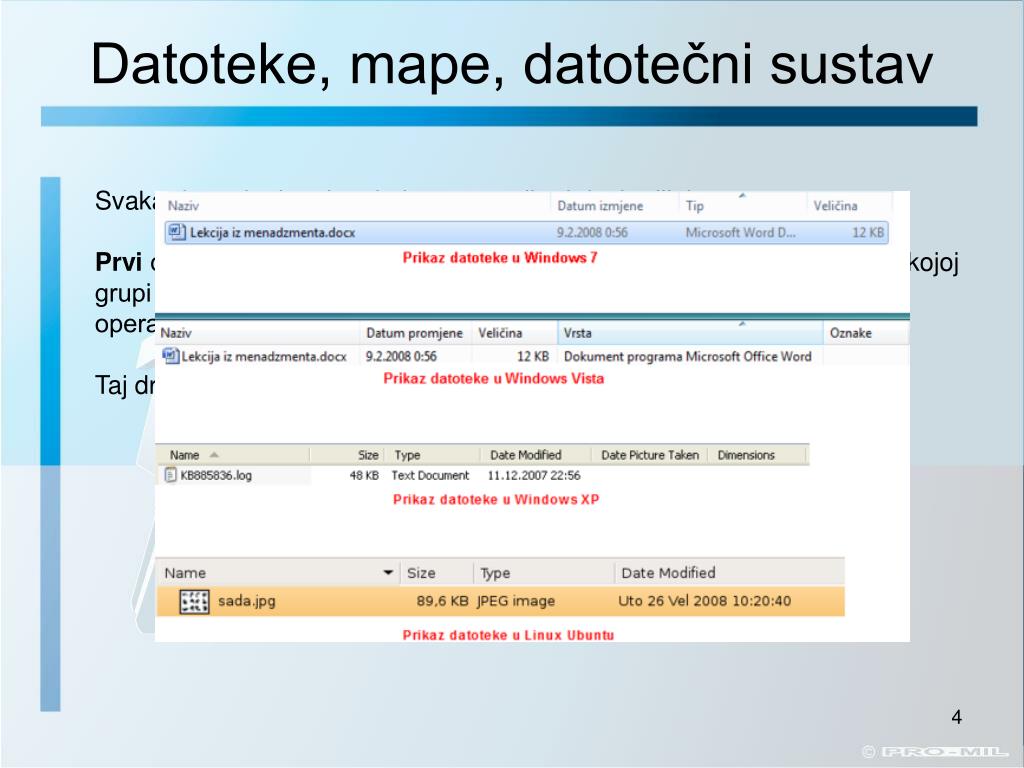The width and height of the screenshot is (1024, 768).
Task: Click the Ubuntu Date Modified column header
Action: [x=668, y=573]
